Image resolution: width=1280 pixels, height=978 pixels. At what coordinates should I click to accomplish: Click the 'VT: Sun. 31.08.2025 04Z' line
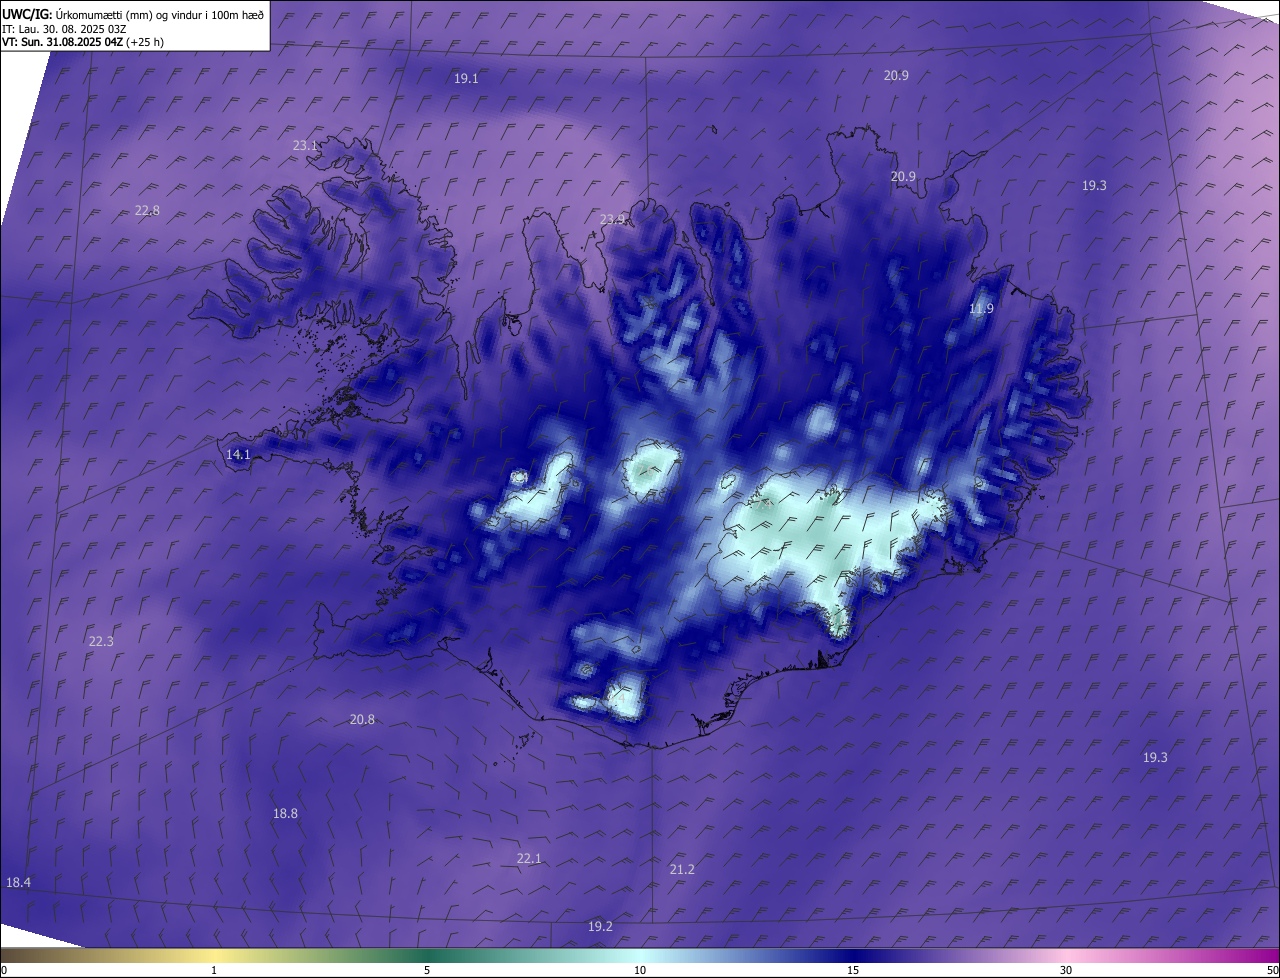[x=83, y=42]
